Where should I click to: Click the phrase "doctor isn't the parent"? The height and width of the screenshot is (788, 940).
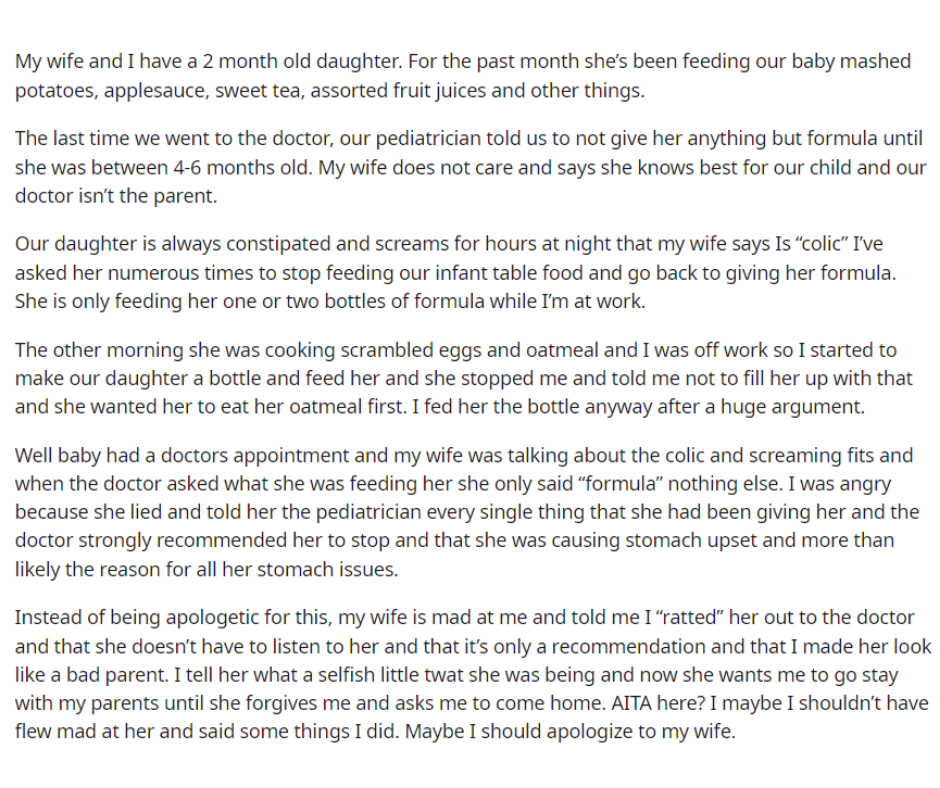click(116, 196)
